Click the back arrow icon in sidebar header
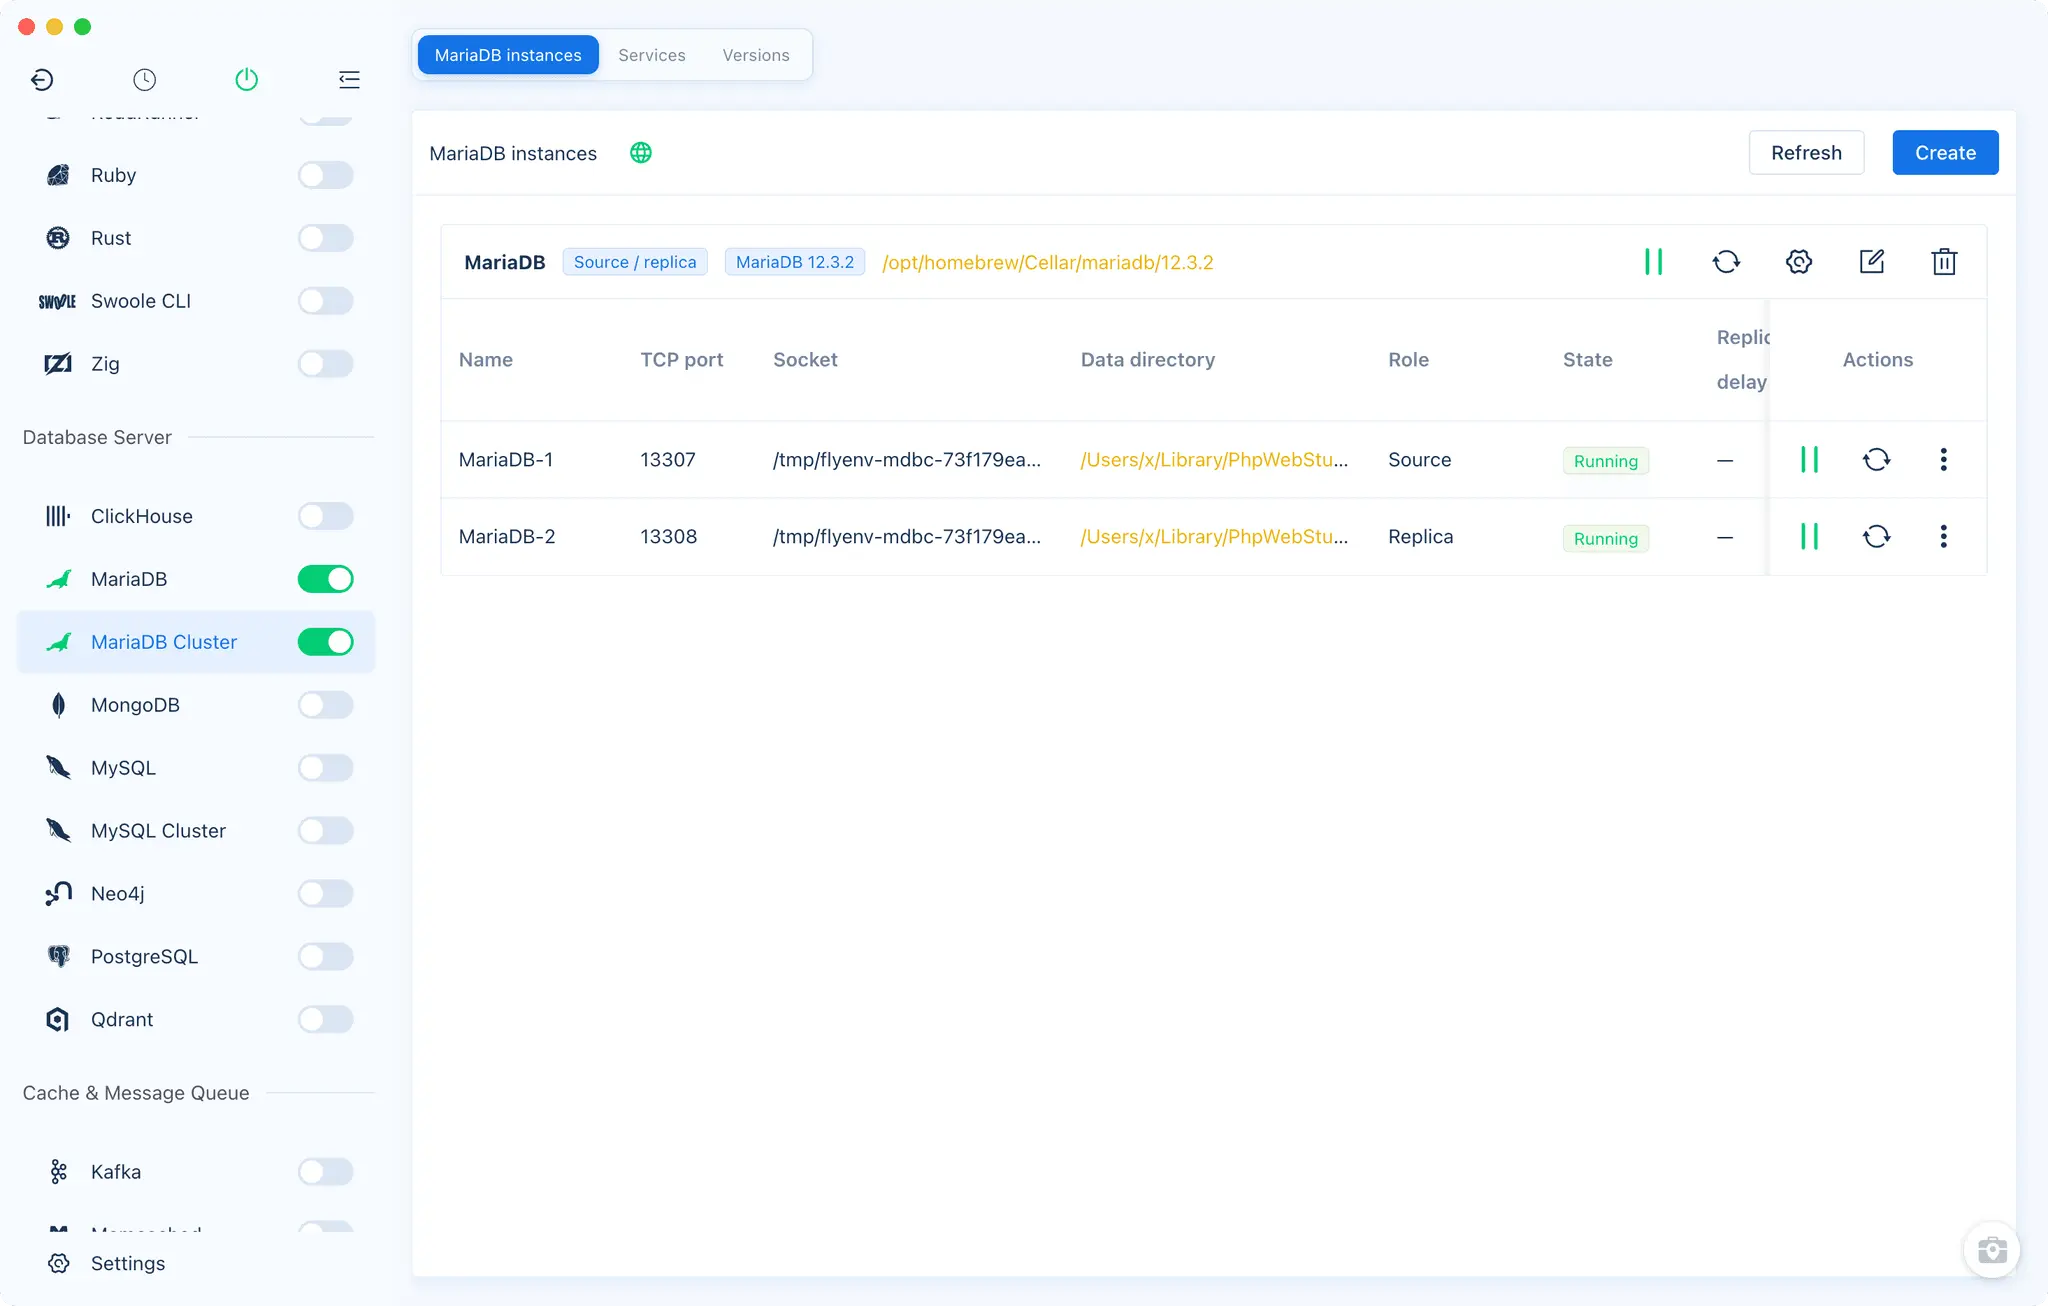 42,79
